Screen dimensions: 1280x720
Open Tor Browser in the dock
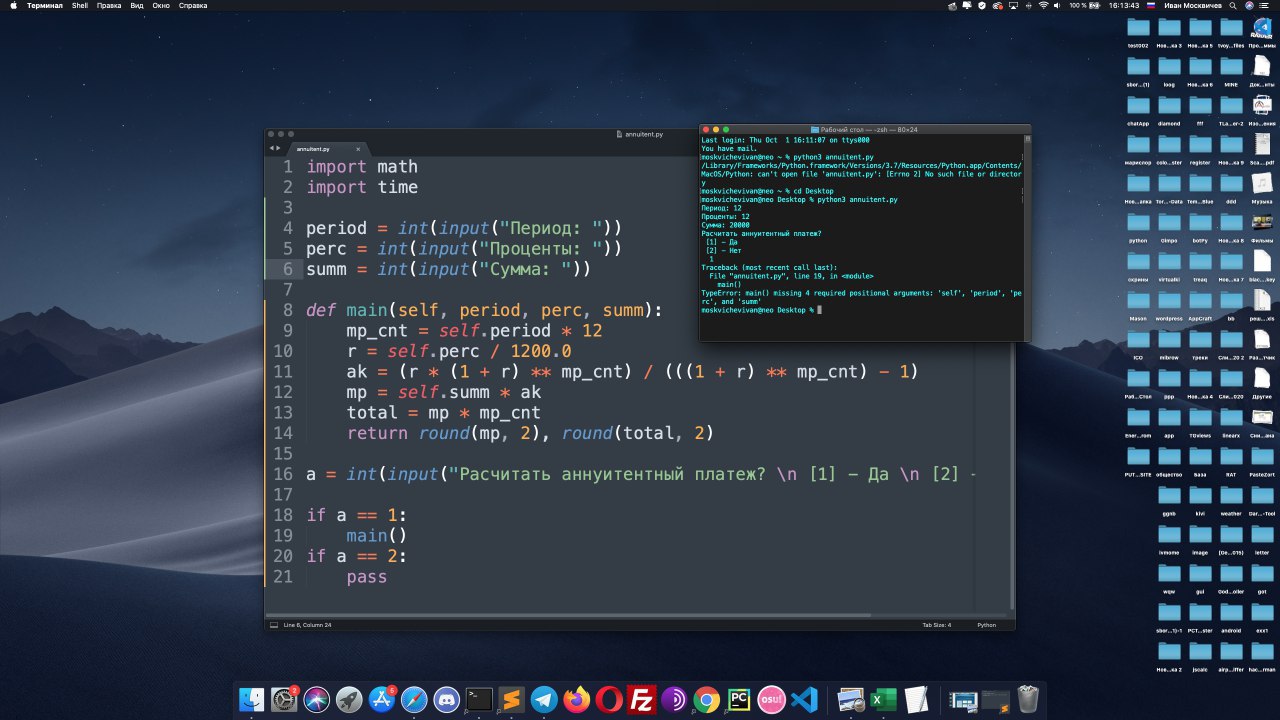(x=674, y=699)
